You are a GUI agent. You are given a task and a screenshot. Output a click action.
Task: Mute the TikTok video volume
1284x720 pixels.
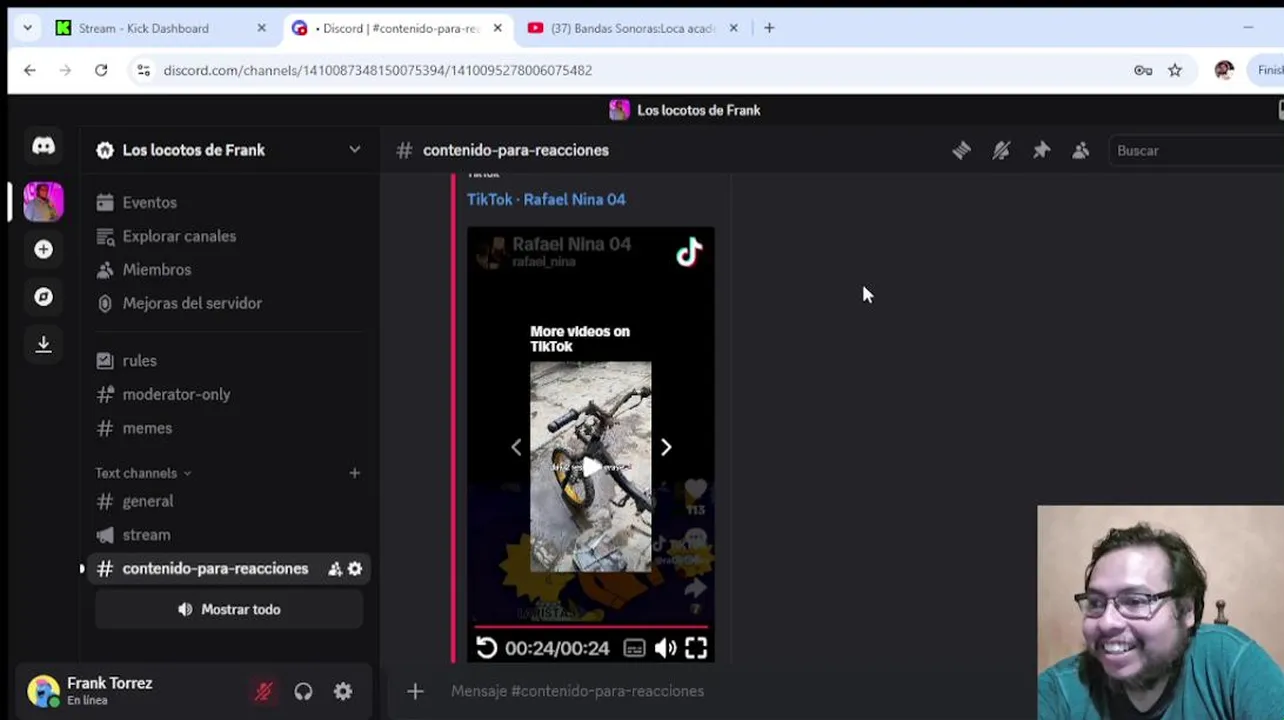point(665,648)
